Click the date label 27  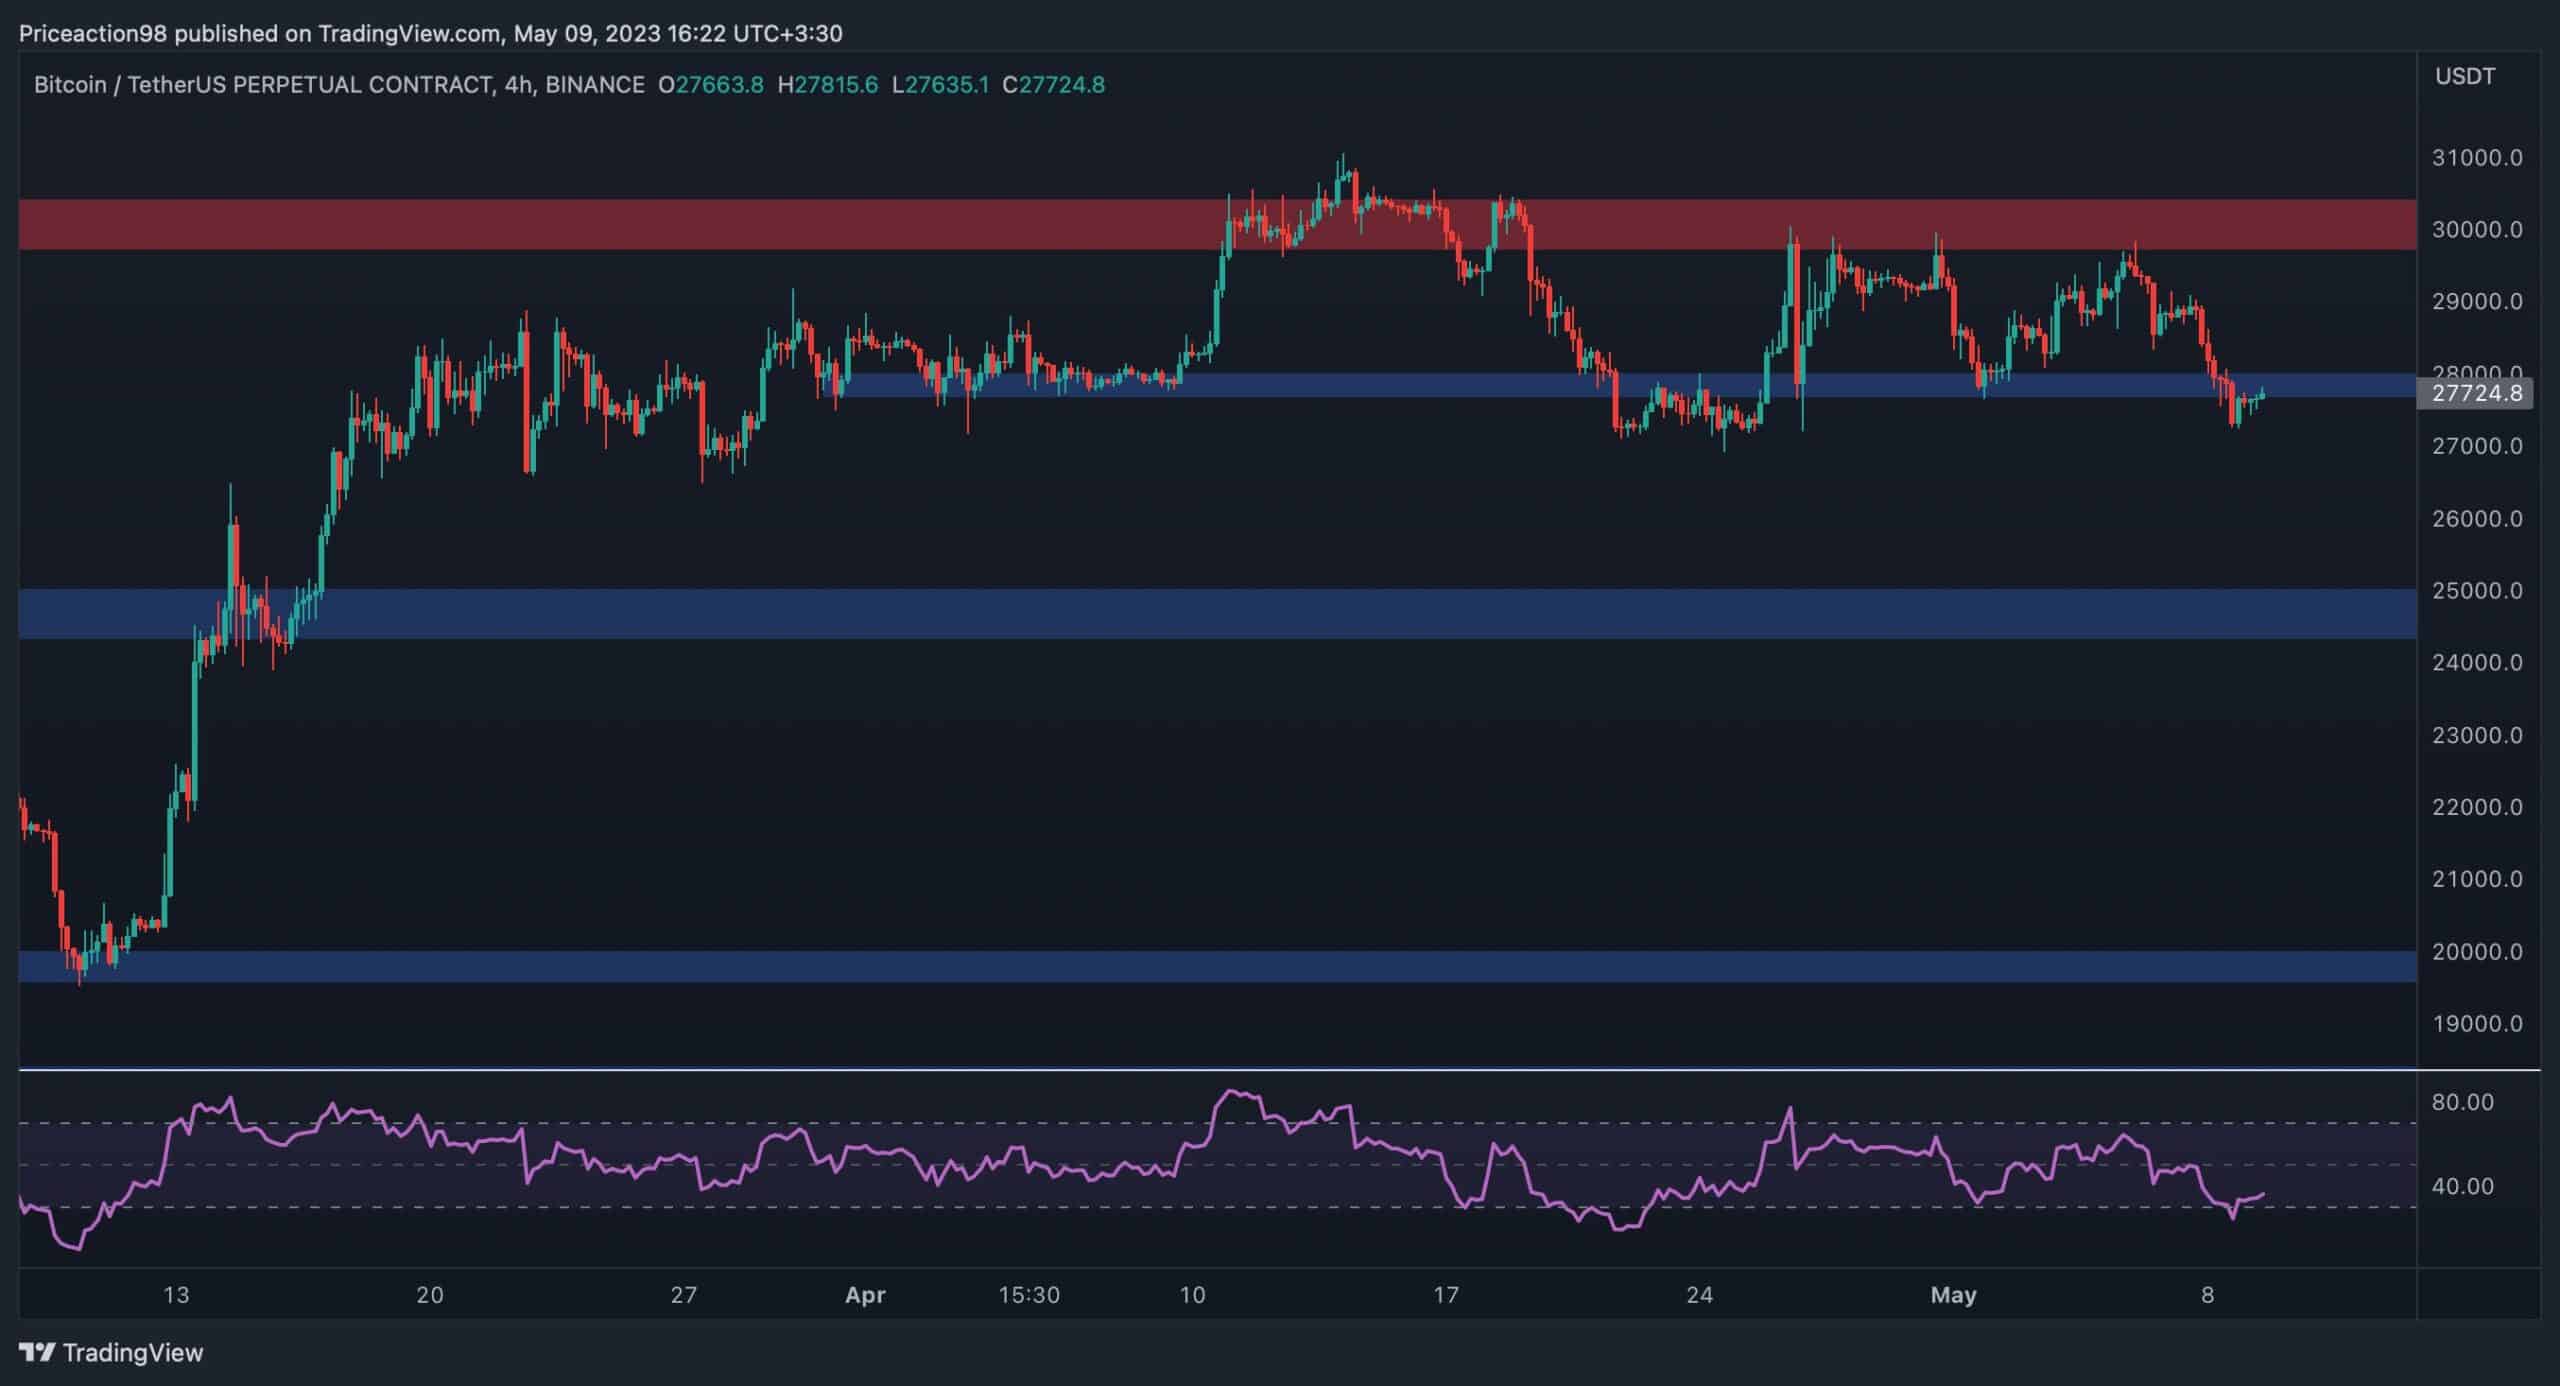pyautogui.click(x=684, y=1295)
